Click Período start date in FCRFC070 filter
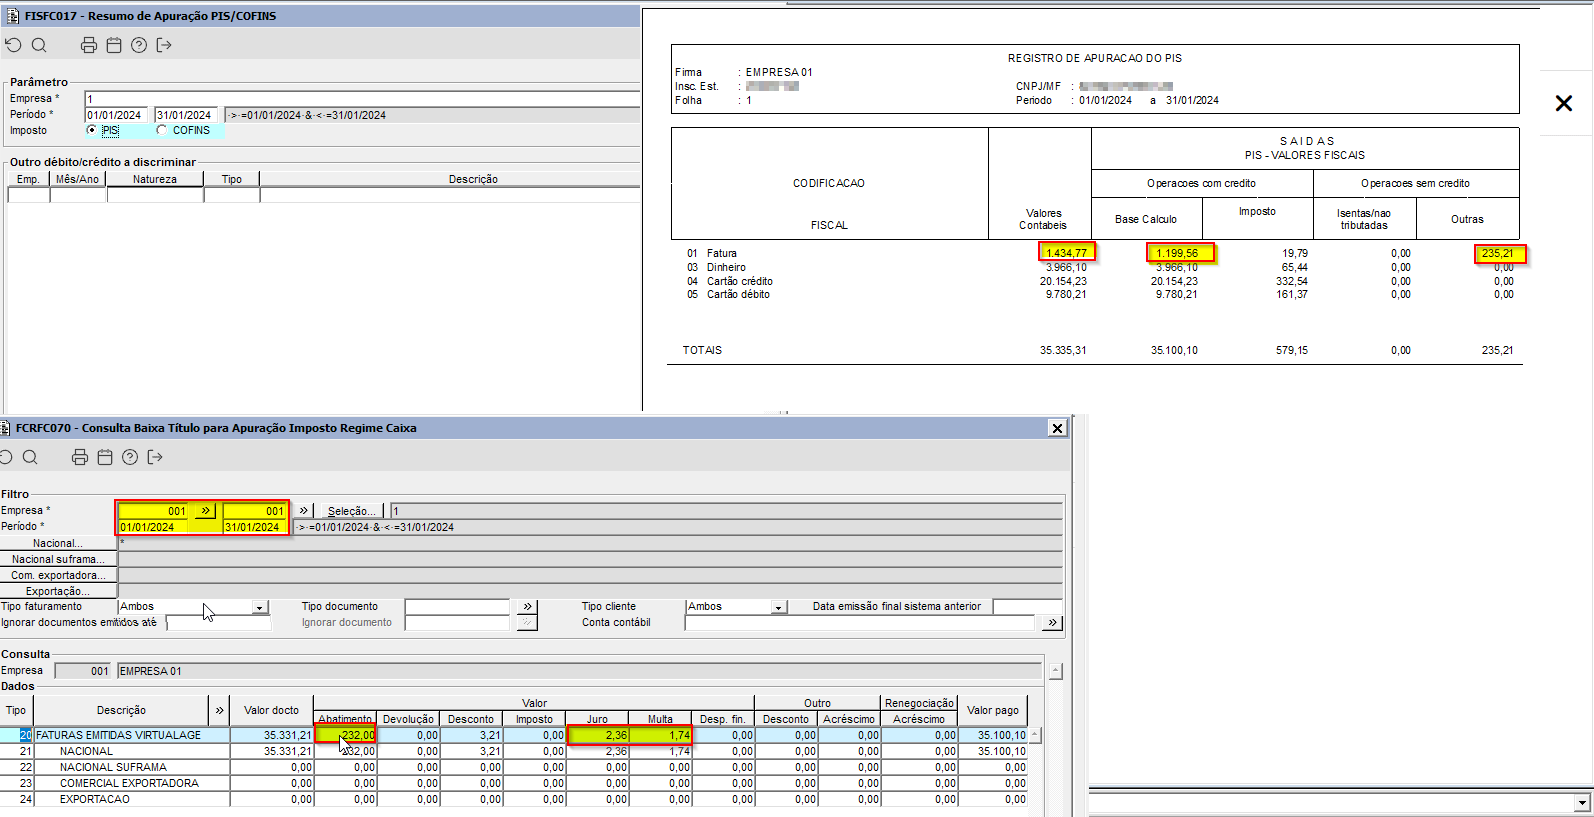This screenshot has width=1594, height=817. click(154, 527)
